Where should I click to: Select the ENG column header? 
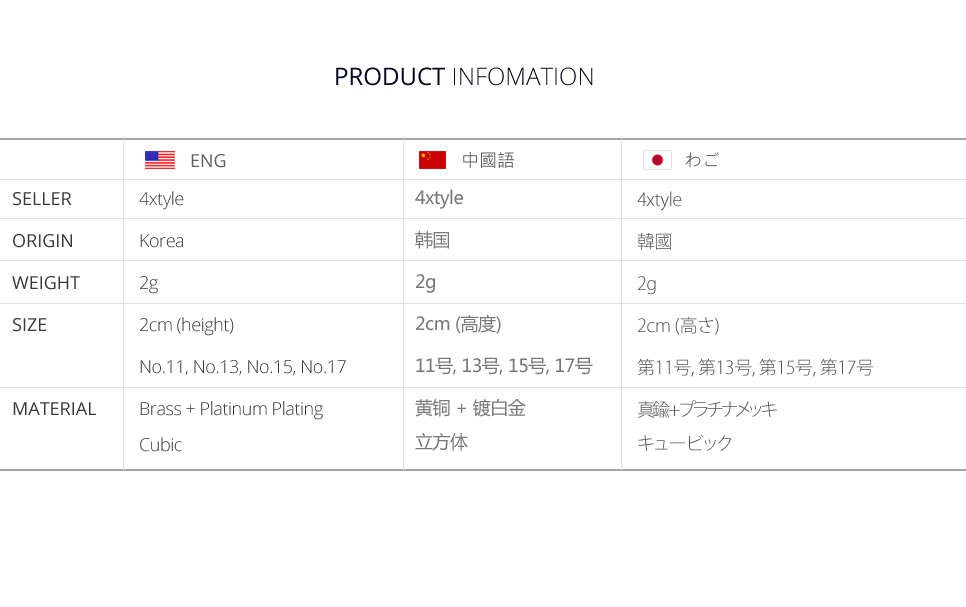point(208,161)
